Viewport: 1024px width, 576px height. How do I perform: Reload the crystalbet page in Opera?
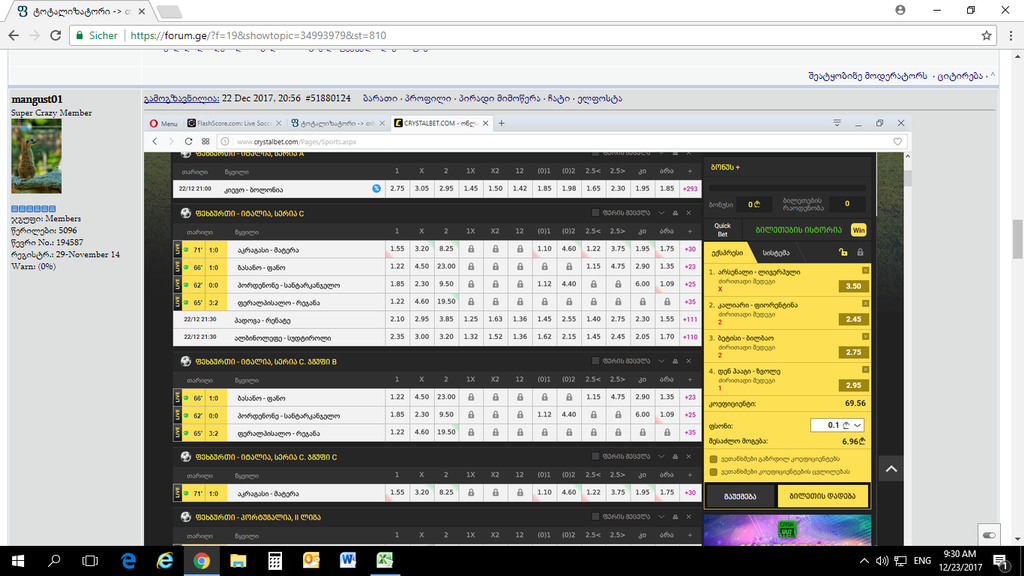188,142
